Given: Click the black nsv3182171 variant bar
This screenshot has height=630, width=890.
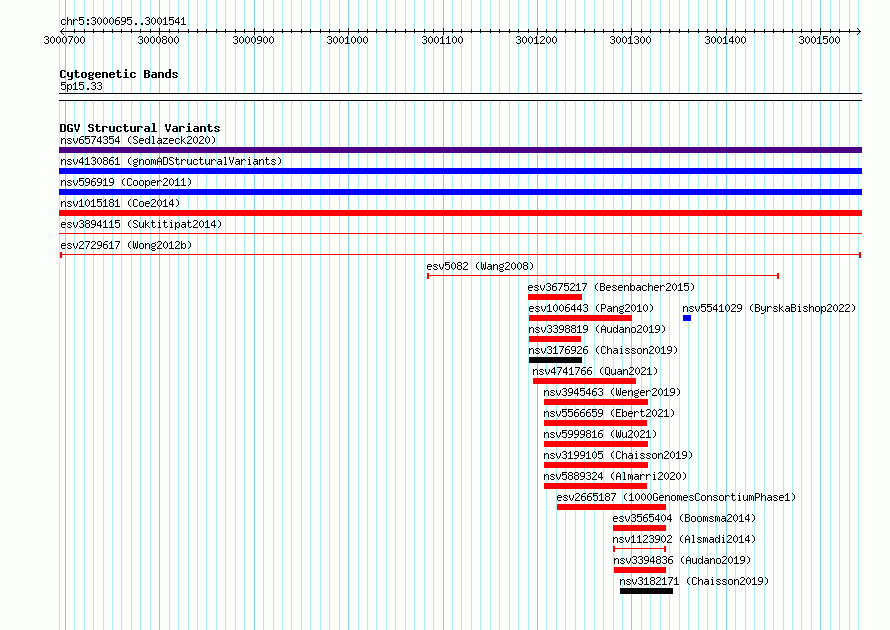Looking at the screenshot, I should coord(646,591).
